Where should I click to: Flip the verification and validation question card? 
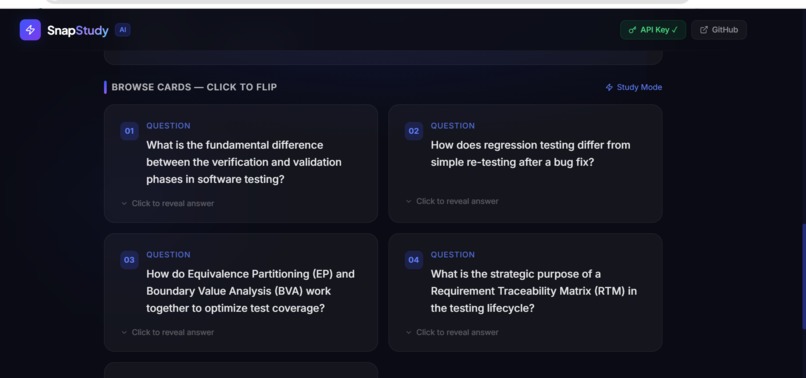(x=241, y=164)
